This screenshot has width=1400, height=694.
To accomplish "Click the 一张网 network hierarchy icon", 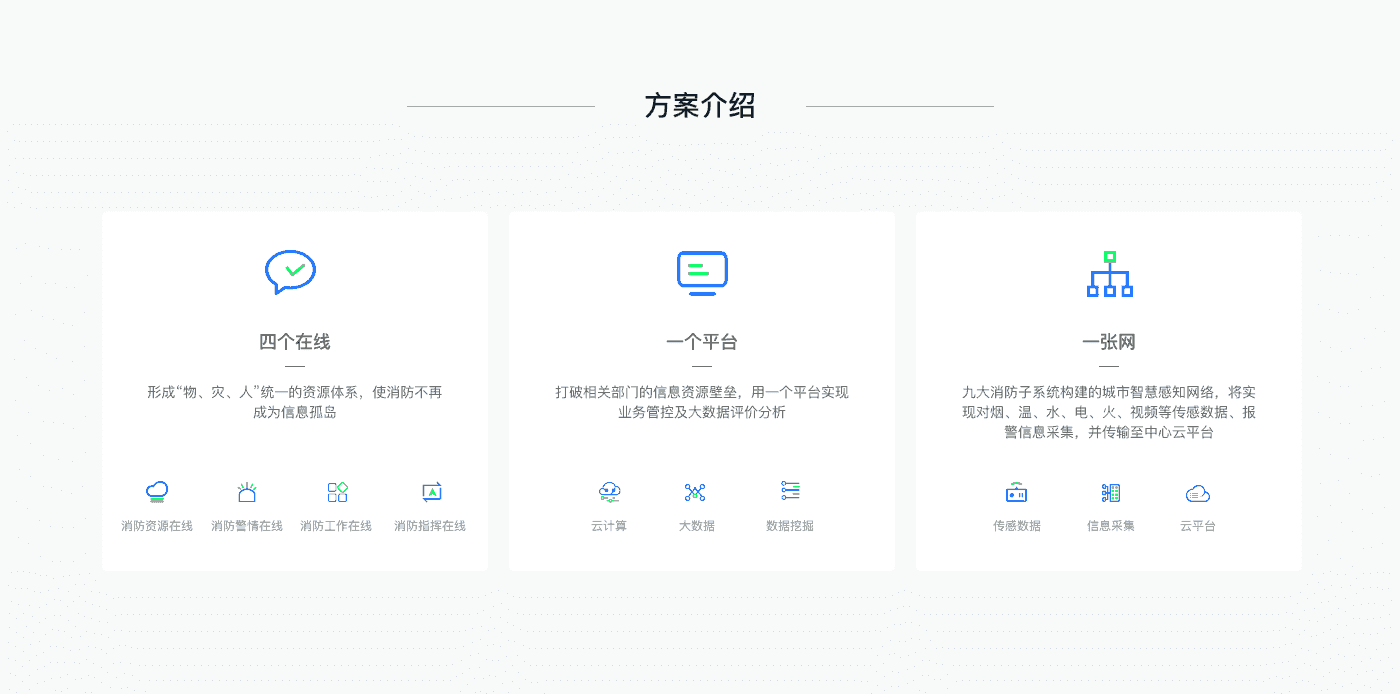I will 1109,274.
